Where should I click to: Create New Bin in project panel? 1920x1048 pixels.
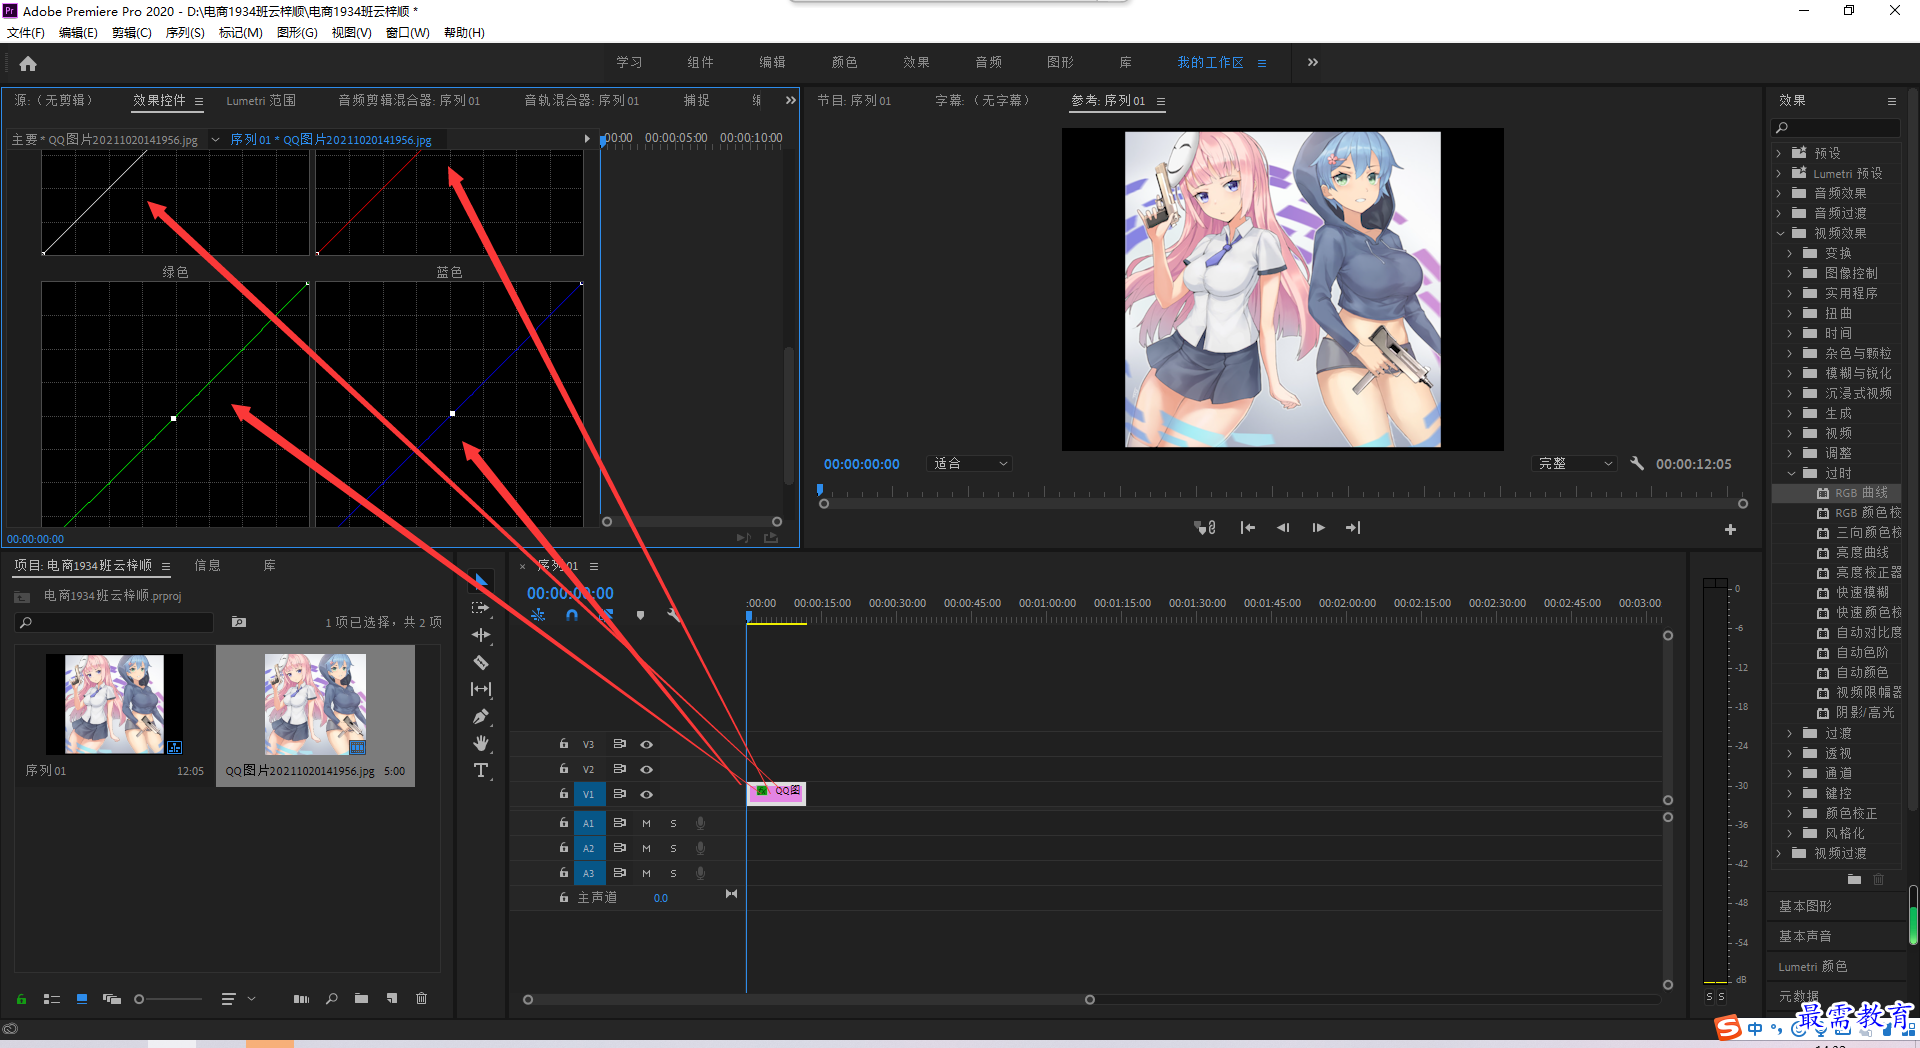(x=361, y=998)
